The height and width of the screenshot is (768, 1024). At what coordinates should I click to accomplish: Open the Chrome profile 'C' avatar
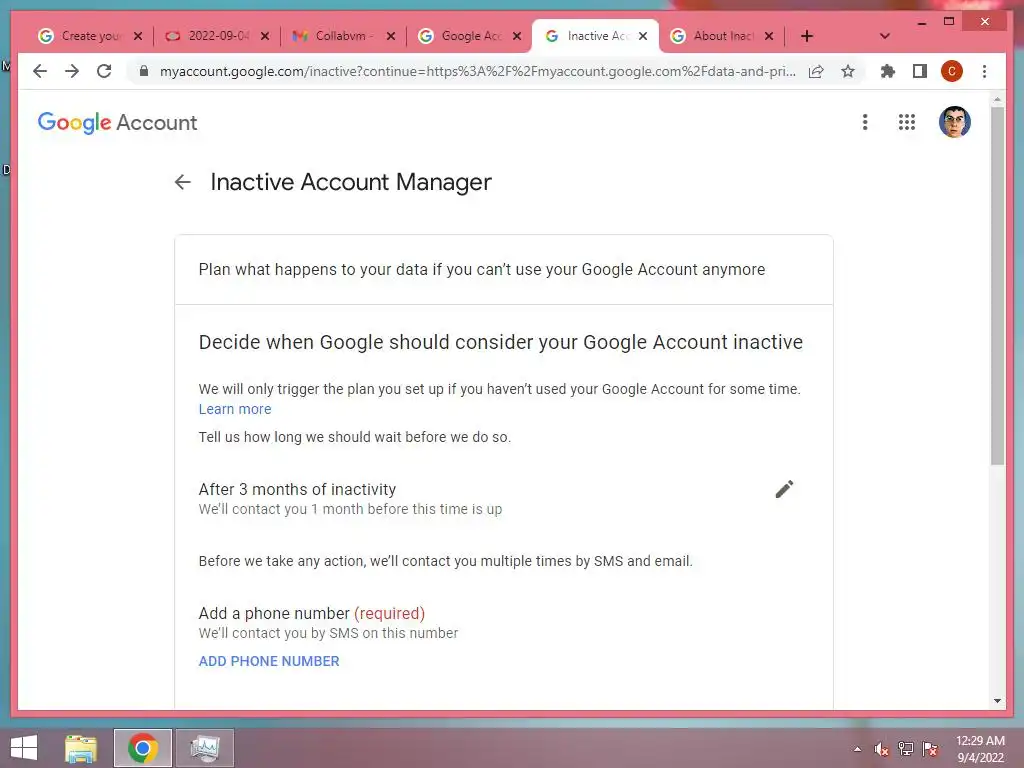pos(952,71)
